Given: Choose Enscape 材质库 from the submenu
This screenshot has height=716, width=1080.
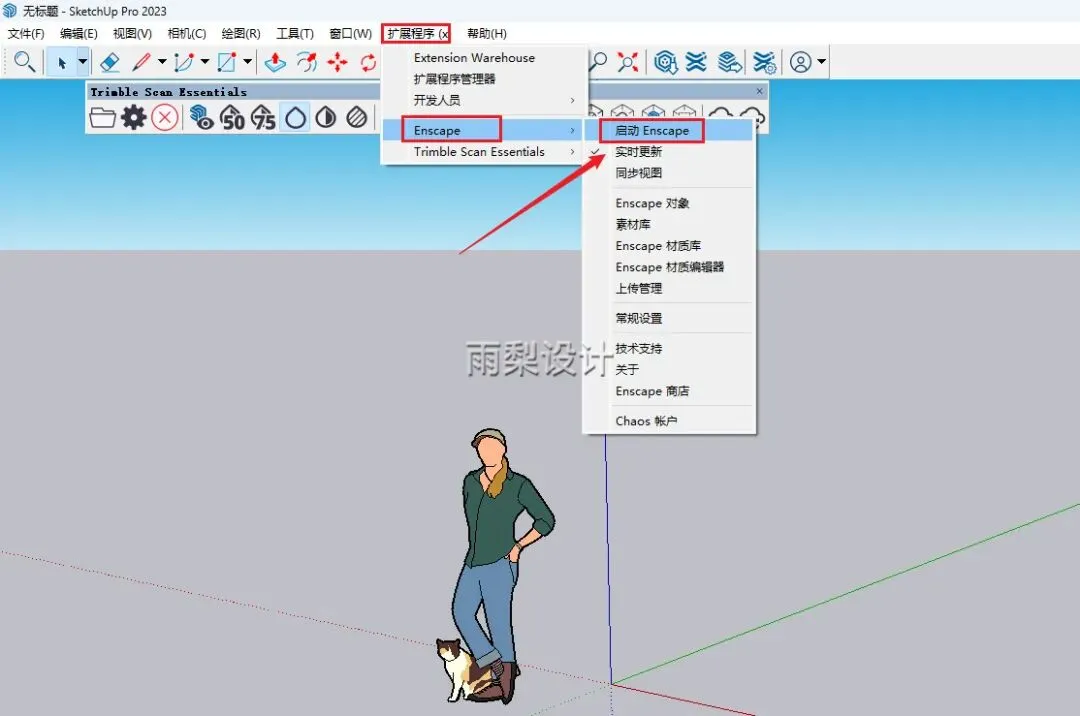Looking at the screenshot, I should pos(669,246).
